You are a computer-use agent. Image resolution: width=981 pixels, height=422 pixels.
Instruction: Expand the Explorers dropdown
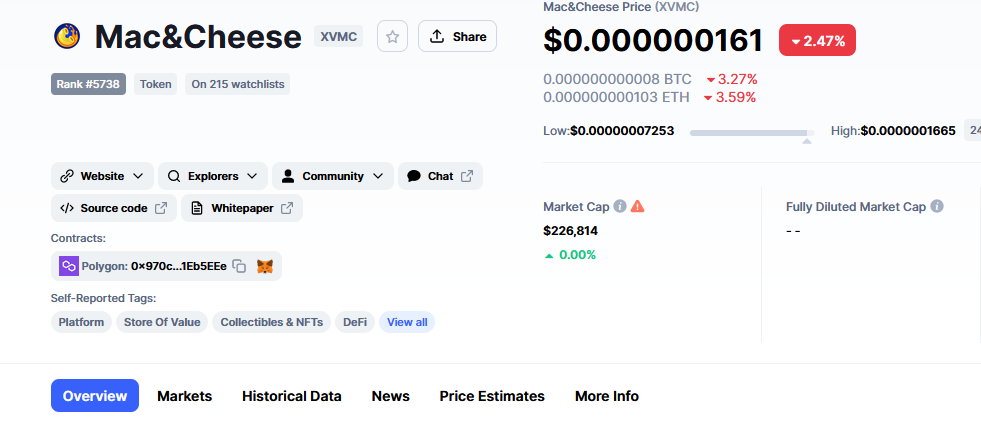[213, 176]
